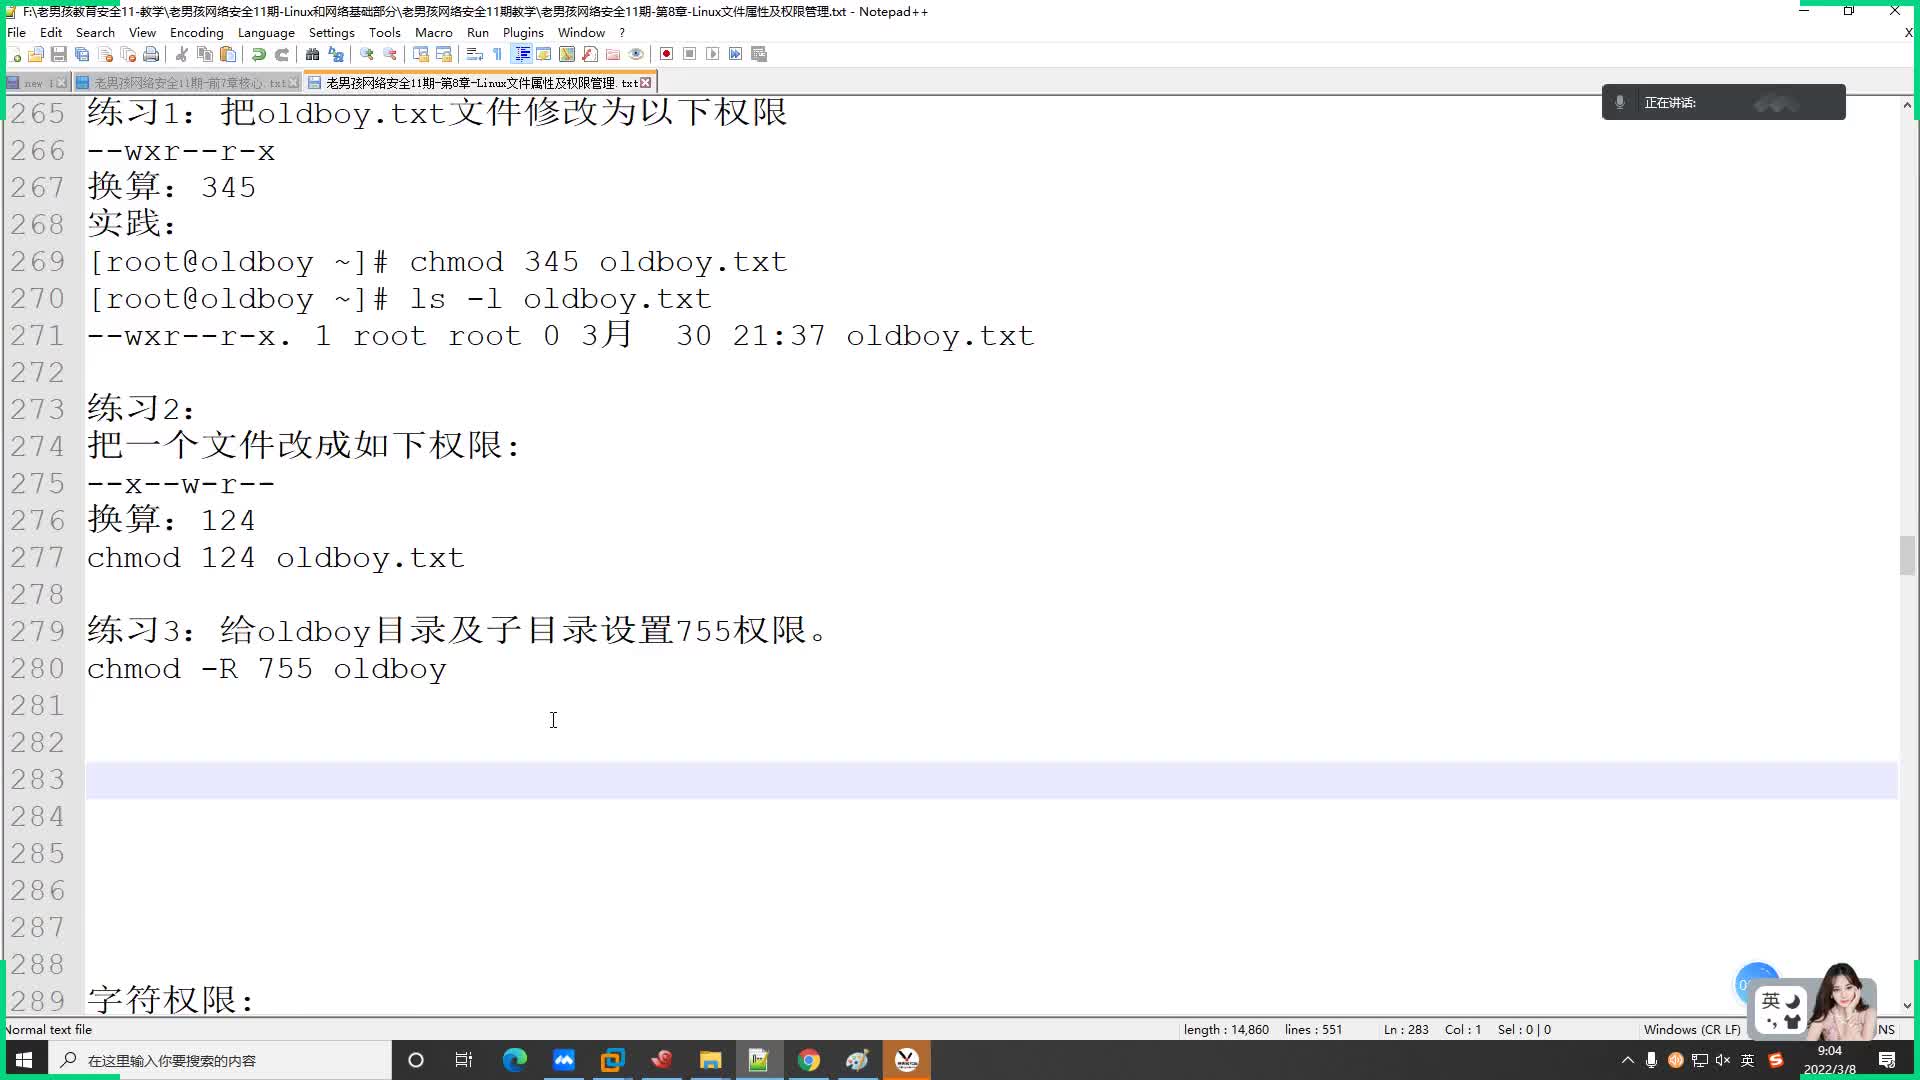
Task: Expand the Window menu options
Action: pos(583,33)
